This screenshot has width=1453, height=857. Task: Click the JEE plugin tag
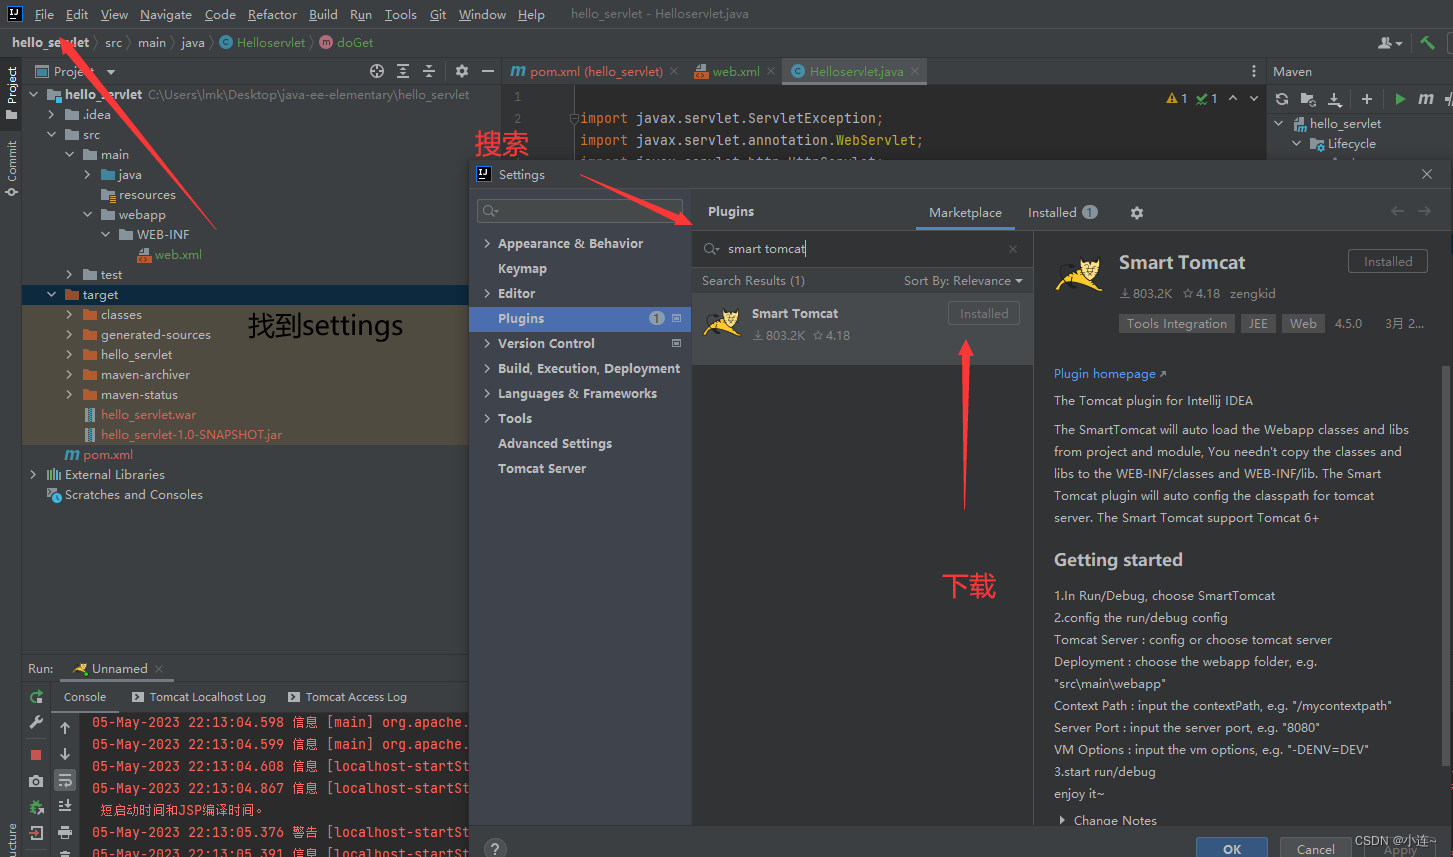tap(1258, 324)
